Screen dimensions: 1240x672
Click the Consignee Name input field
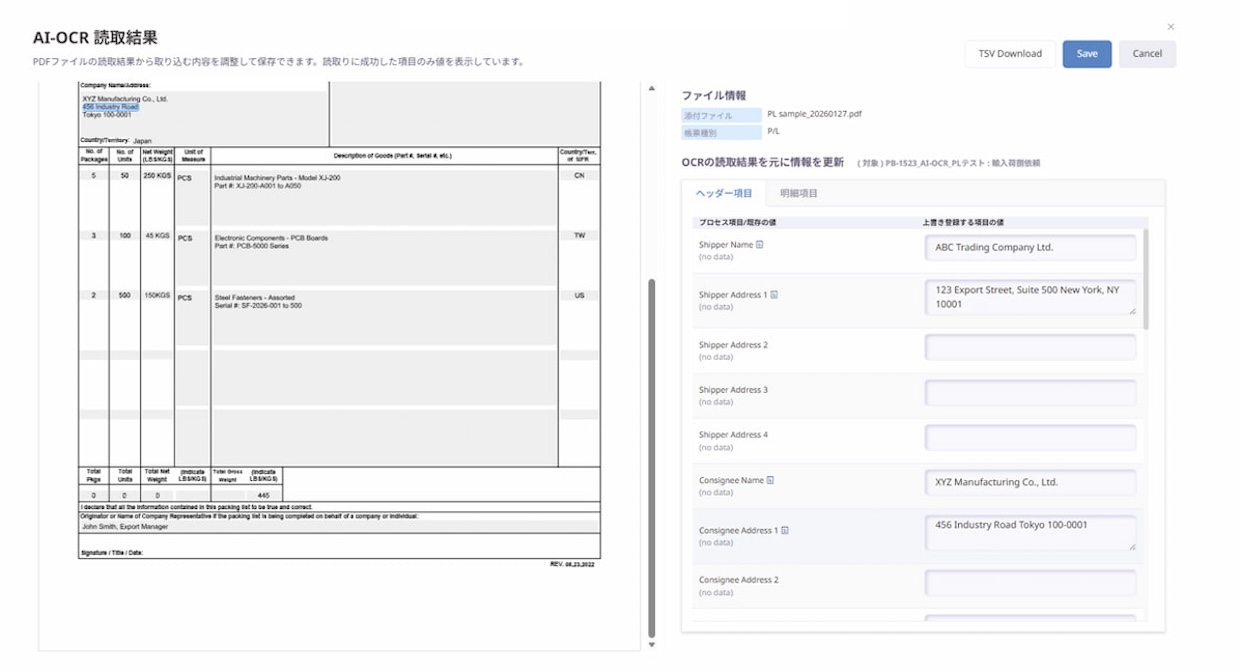pyautogui.click(x=1030, y=482)
